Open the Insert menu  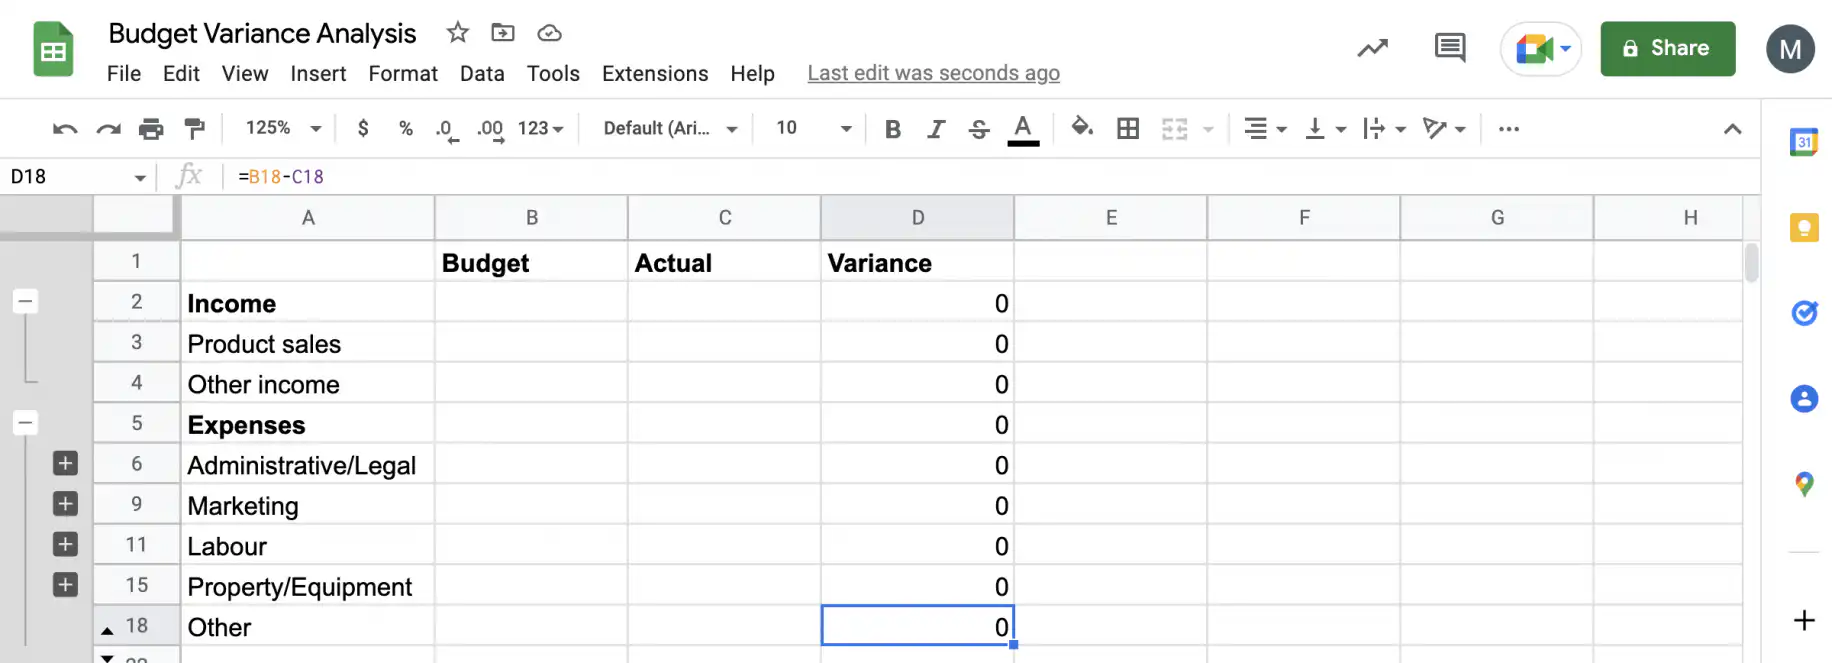(318, 74)
